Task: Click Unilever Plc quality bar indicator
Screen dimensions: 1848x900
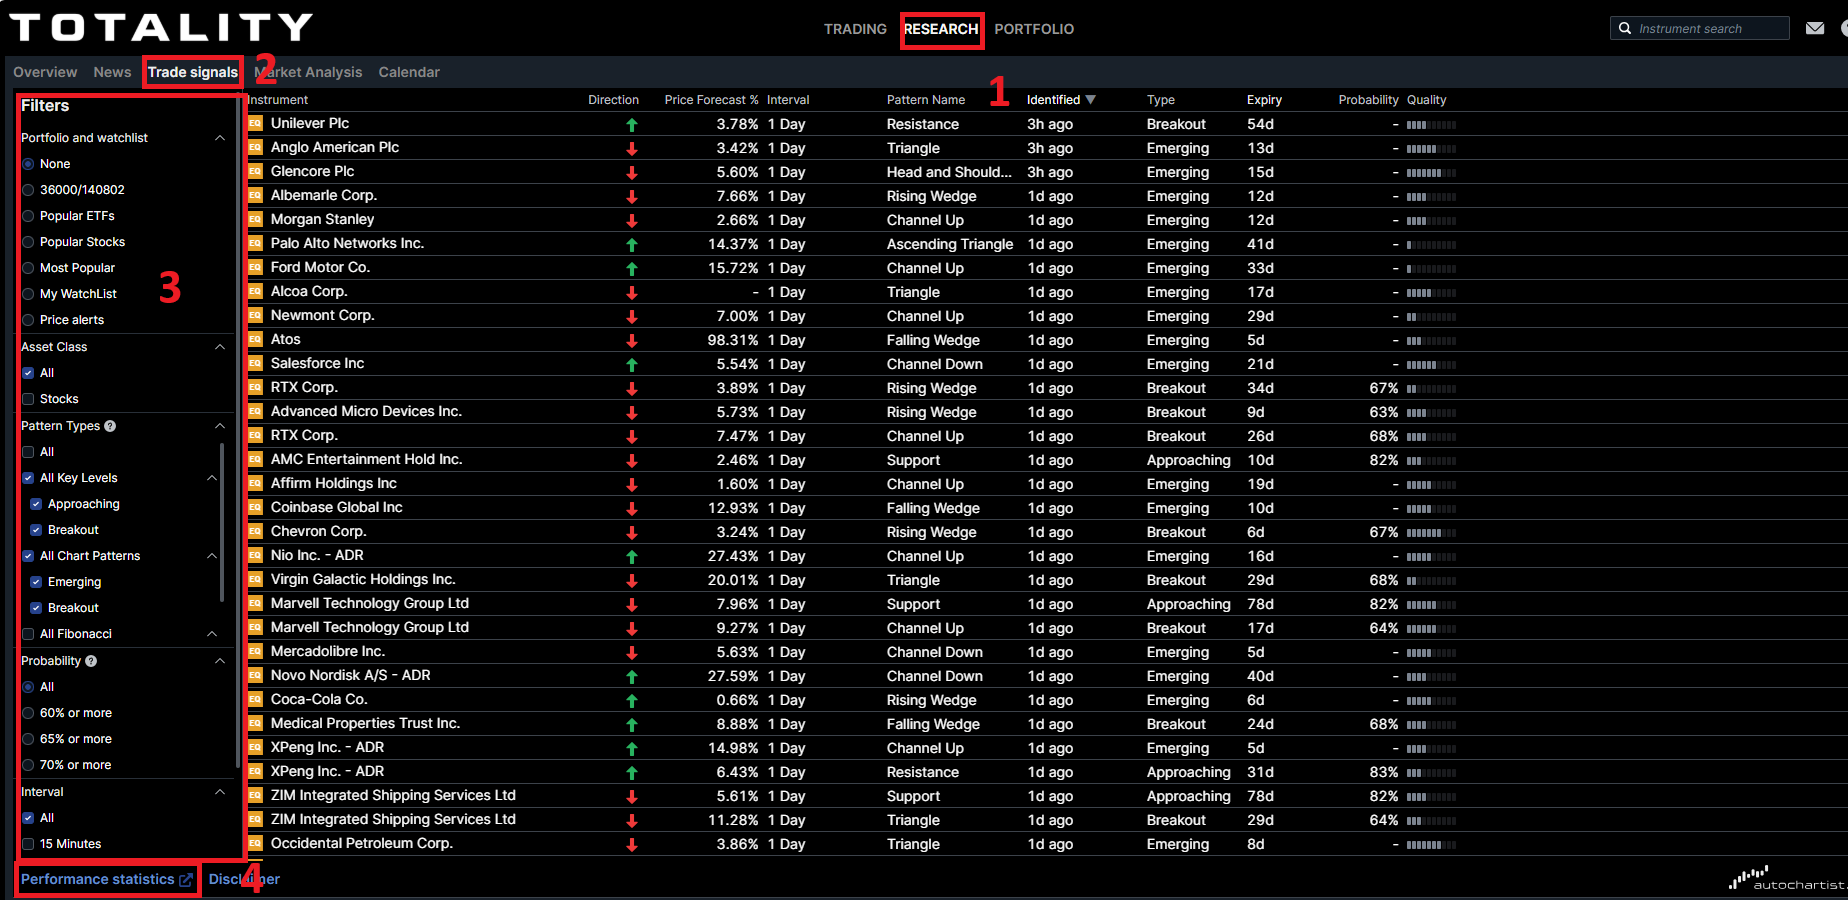Action: [x=1431, y=125]
